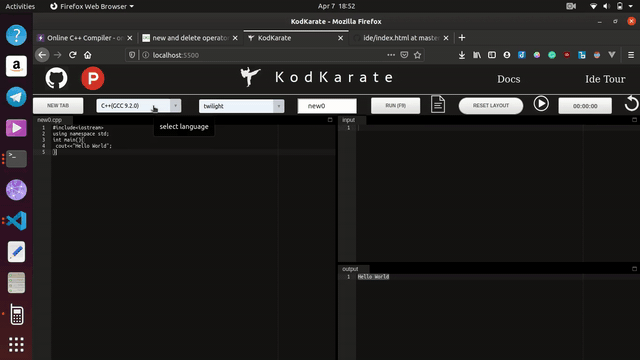Select the new0.cpp editor tab
The image size is (640, 360).
pos(49,120)
